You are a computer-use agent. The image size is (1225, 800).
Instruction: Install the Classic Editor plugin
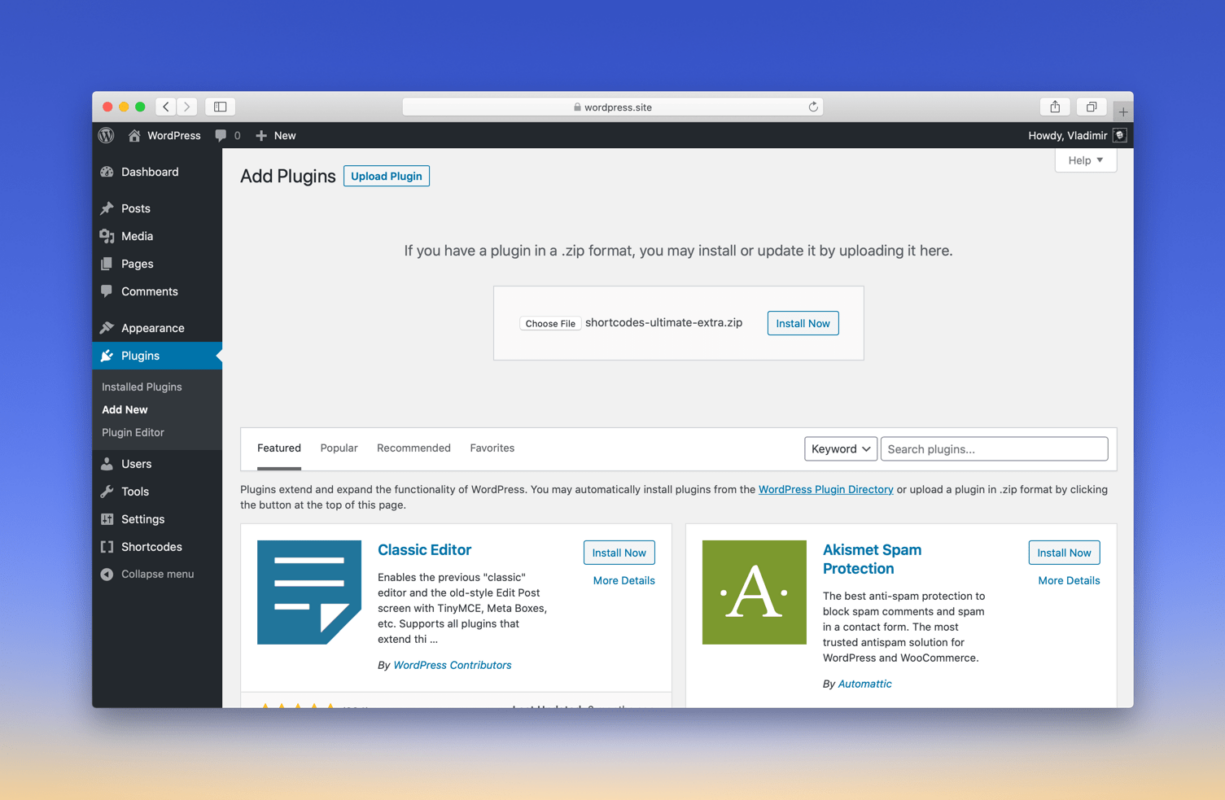pos(619,553)
